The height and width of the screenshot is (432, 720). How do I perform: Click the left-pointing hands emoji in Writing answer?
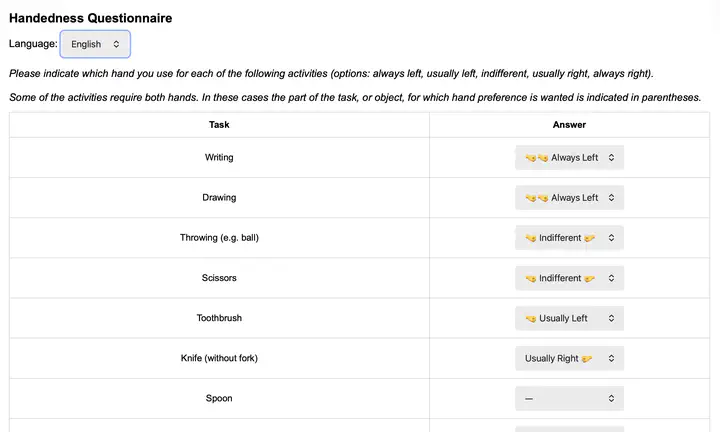pyautogui.click(x=537, y=158)
